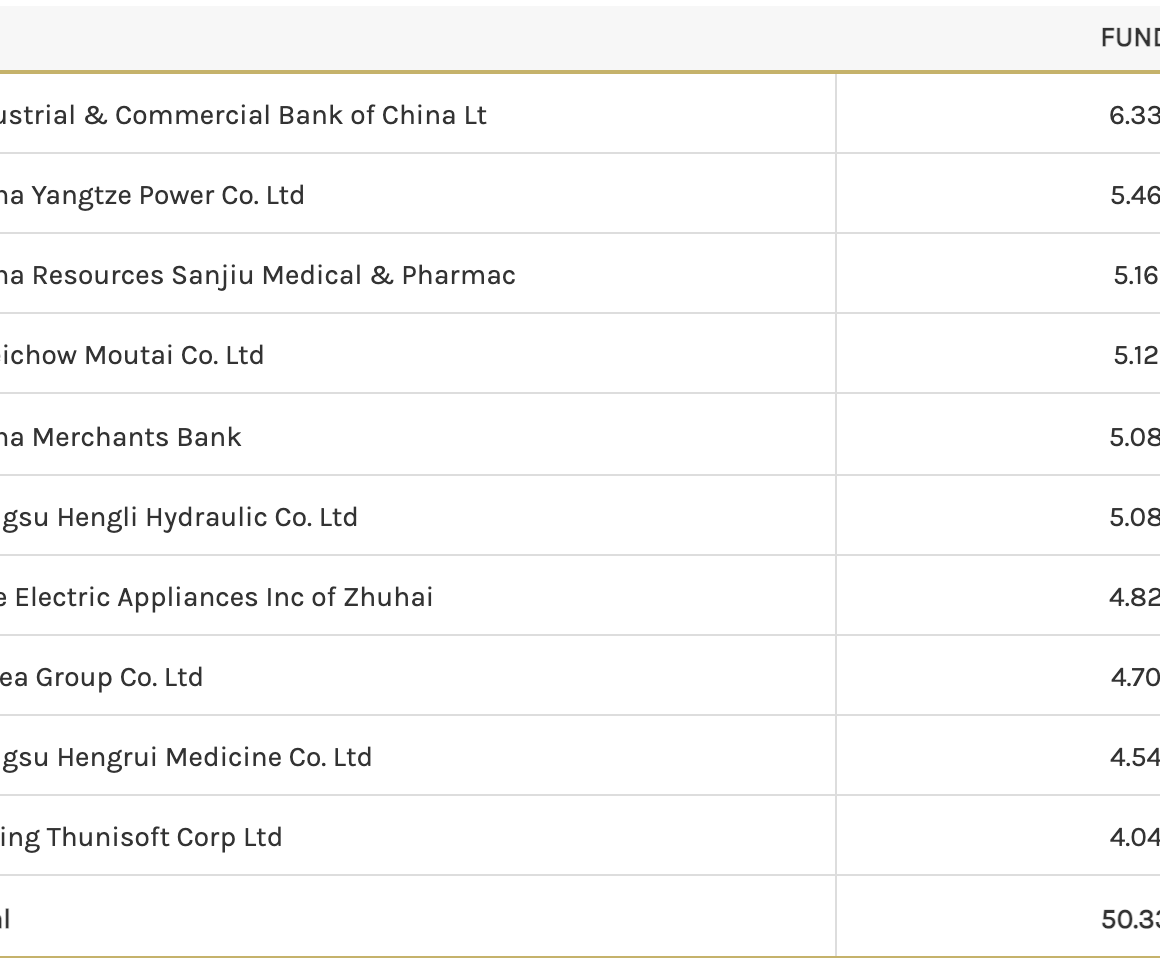Screen dimensions: 1160x958
Task: Select Electric Appliances Inc of Zhuhai row
Action: tap(216, 597)
